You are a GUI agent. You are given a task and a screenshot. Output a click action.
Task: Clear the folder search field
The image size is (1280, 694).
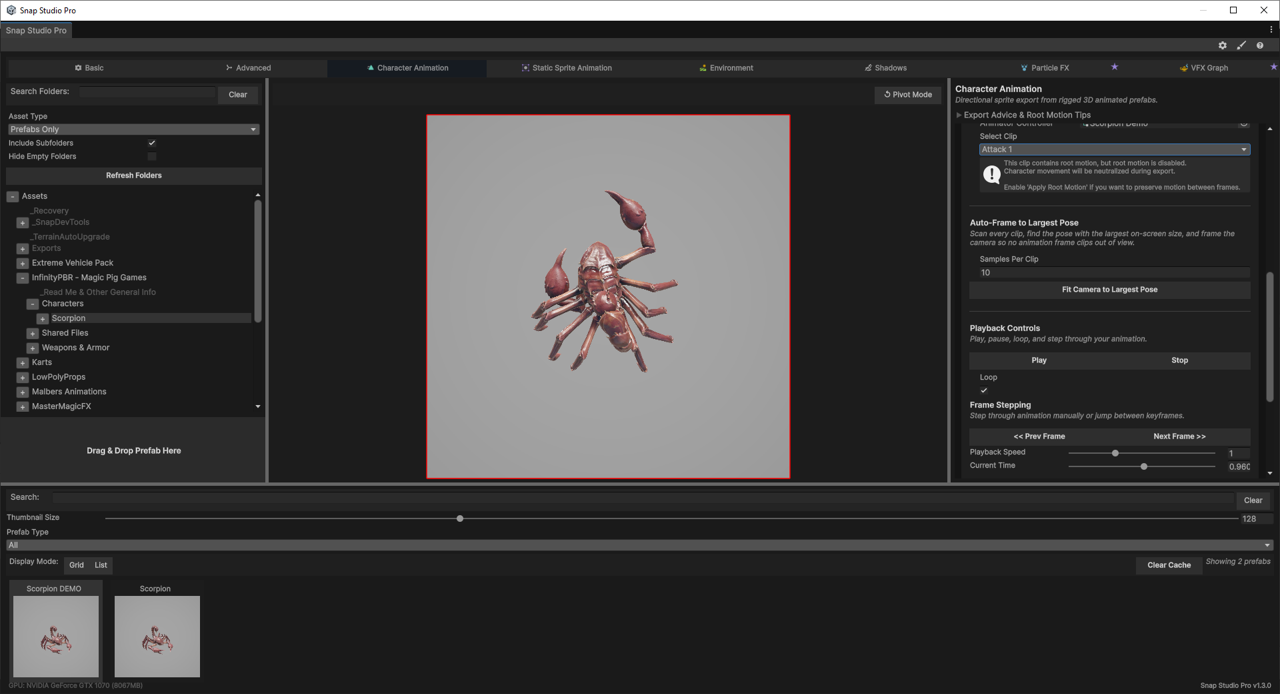click(x=238, y=95)
